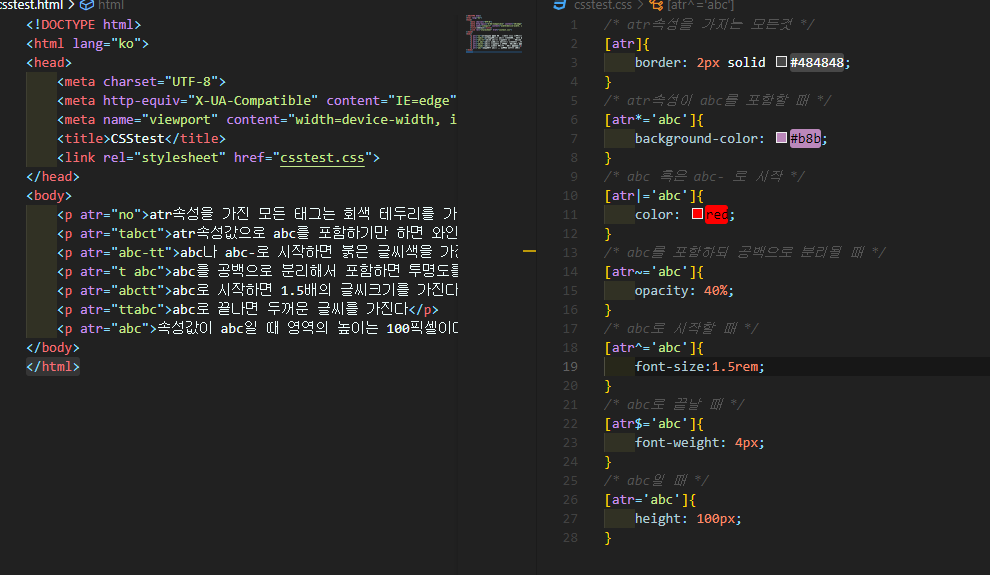The image size is (990, 575).
Task: Click the html element breadcrumb icon
Action: point(87,5)
